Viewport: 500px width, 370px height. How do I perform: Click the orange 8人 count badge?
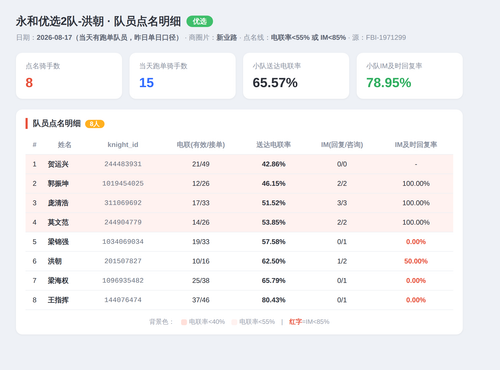tap(95, 124)
